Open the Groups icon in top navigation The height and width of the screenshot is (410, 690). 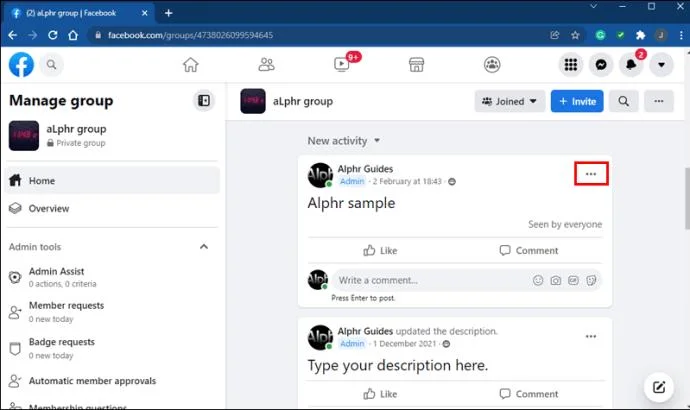[492, 65]
